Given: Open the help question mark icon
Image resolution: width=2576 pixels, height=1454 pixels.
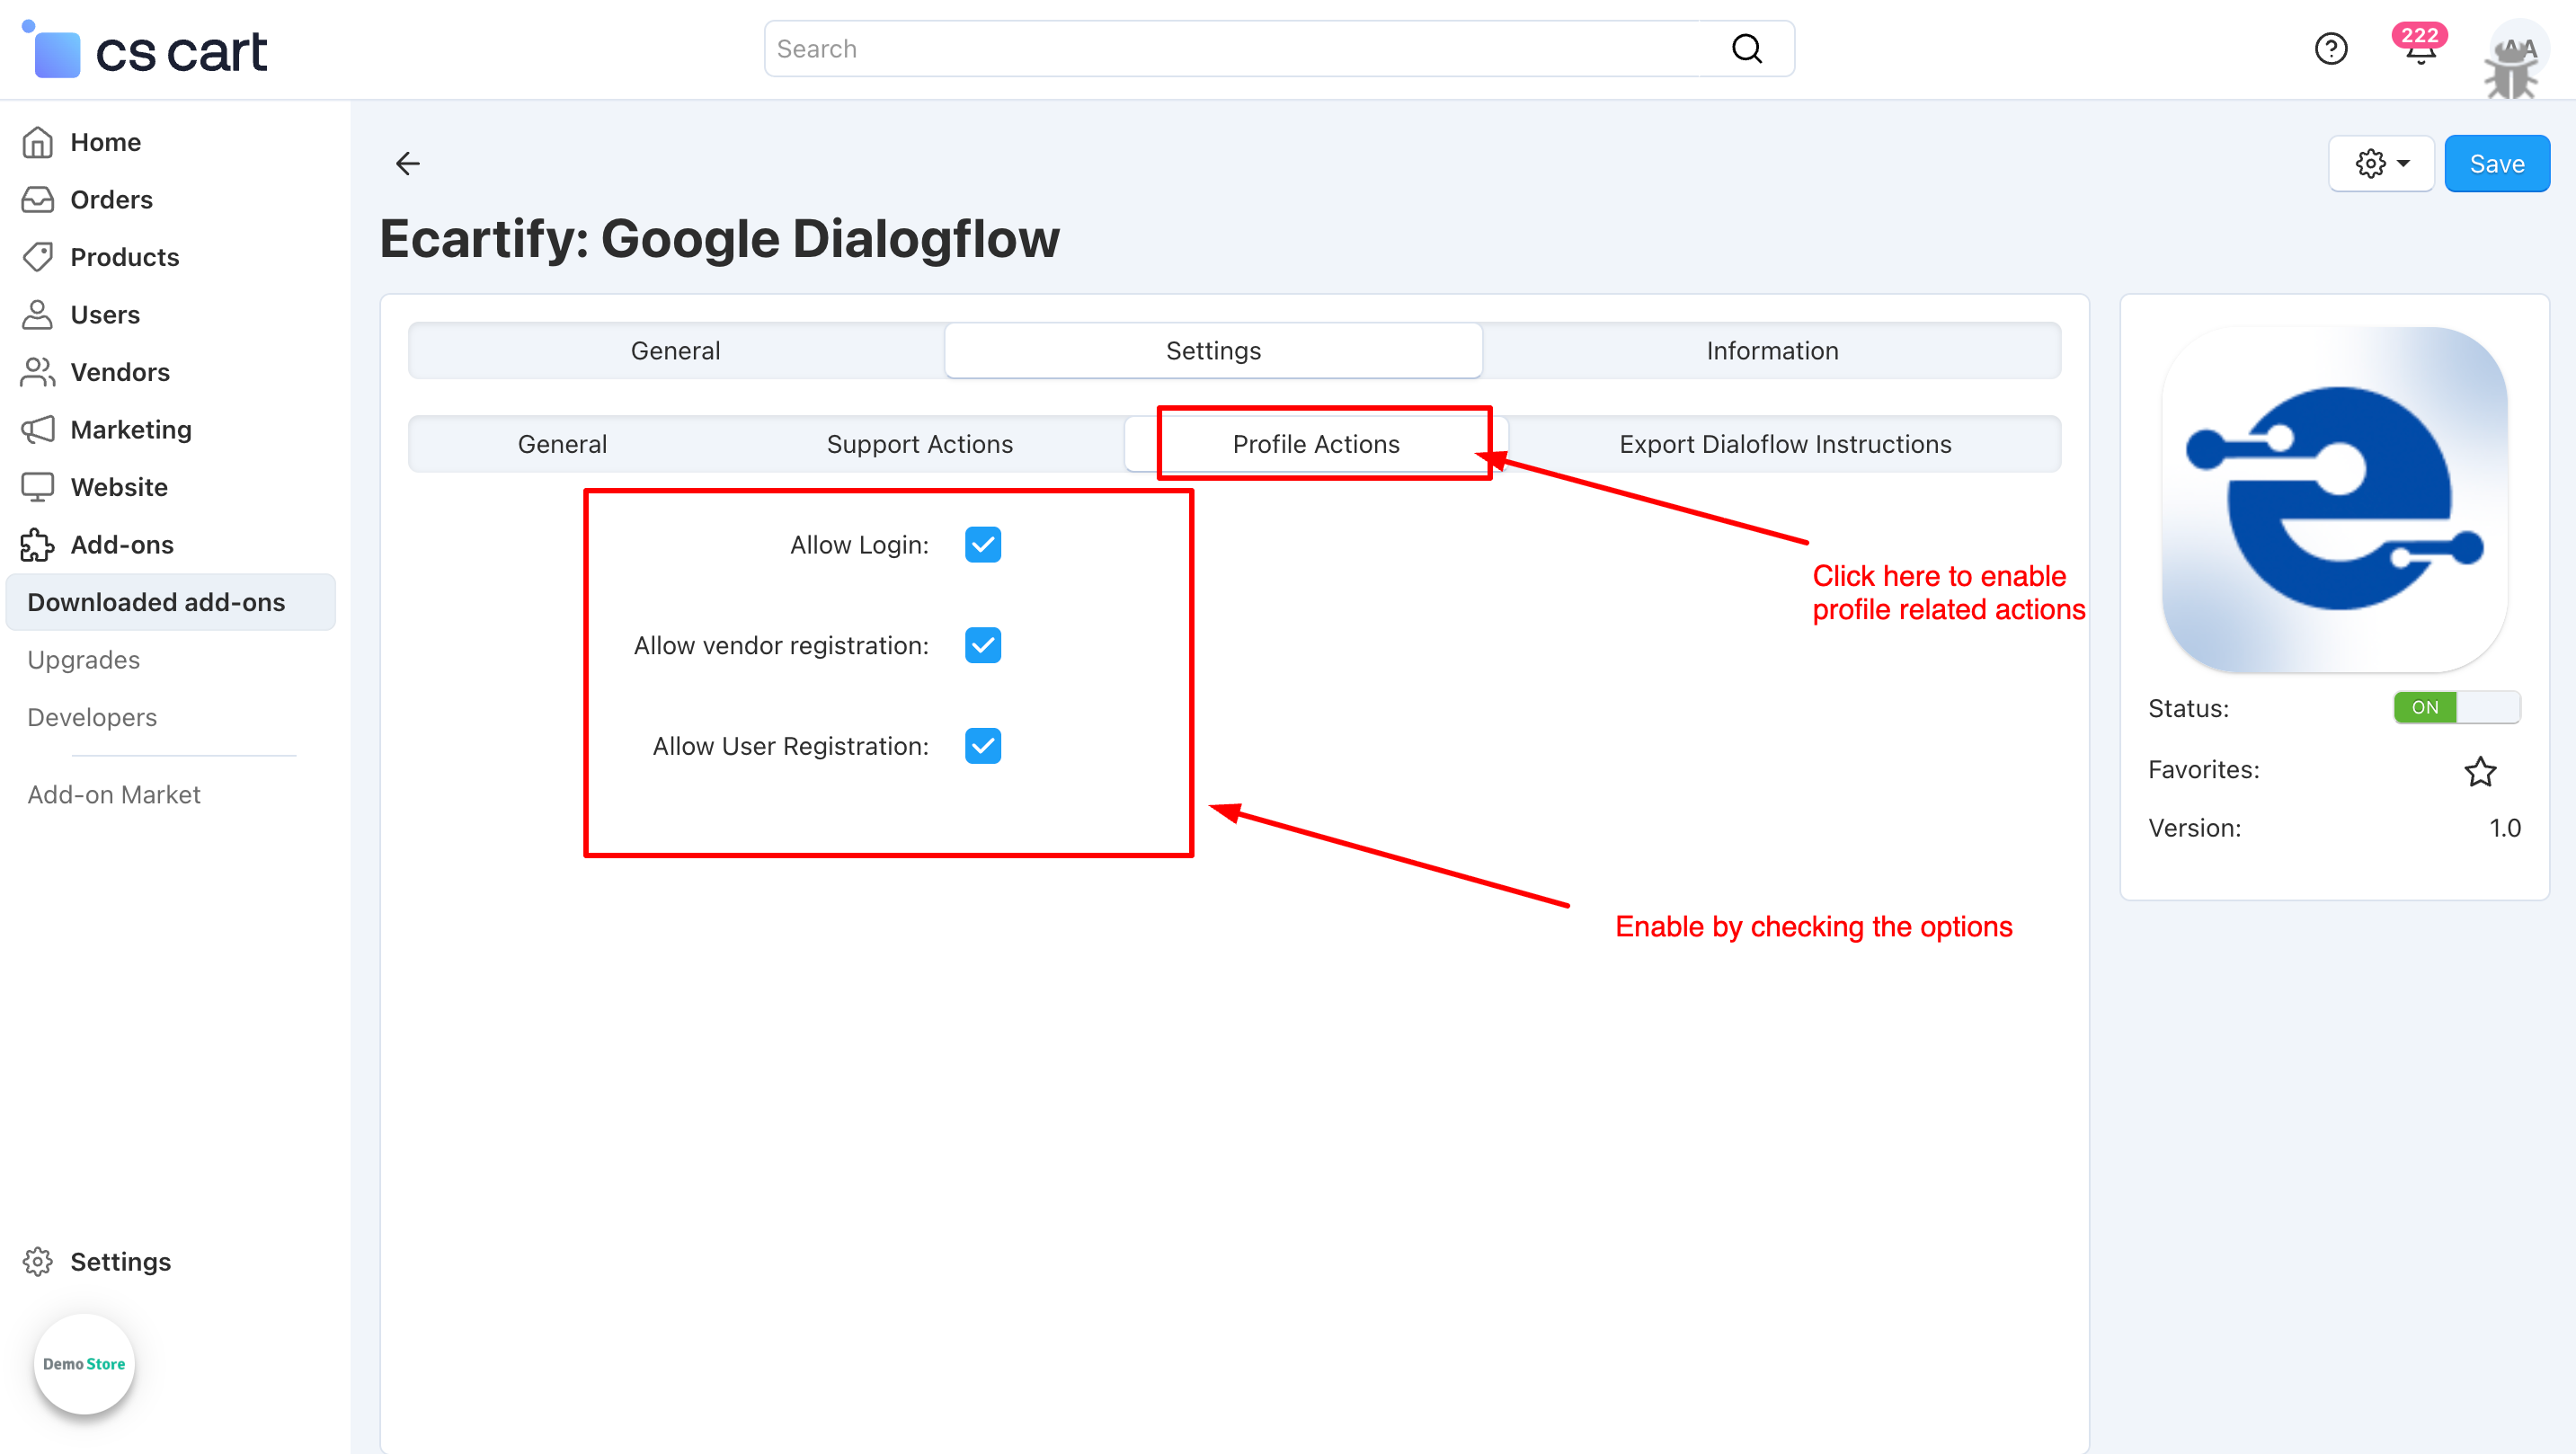Looking at the screenshot, I should click(2330, 48).
